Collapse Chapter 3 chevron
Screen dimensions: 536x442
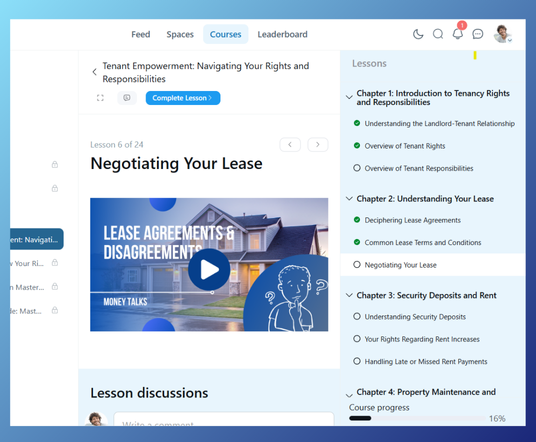[x=349, y=295]
